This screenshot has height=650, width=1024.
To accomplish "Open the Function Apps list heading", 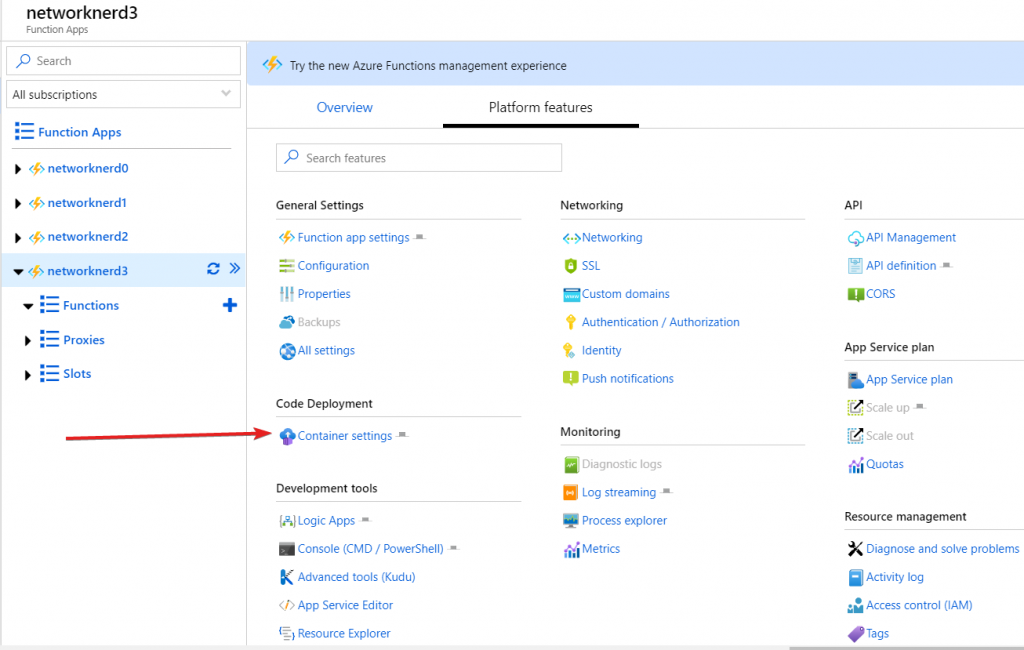I will pyautogui.click(x=80, y=132).
